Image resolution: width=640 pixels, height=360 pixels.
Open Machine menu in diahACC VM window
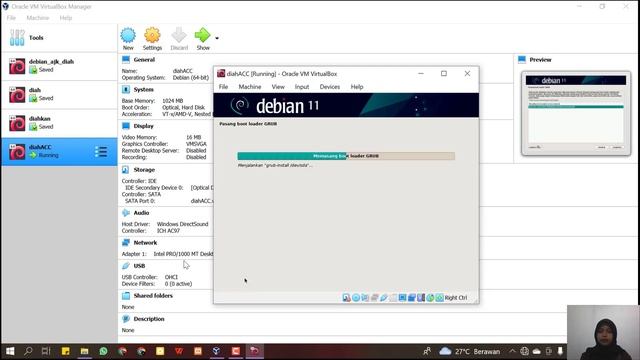pos(250,87)
